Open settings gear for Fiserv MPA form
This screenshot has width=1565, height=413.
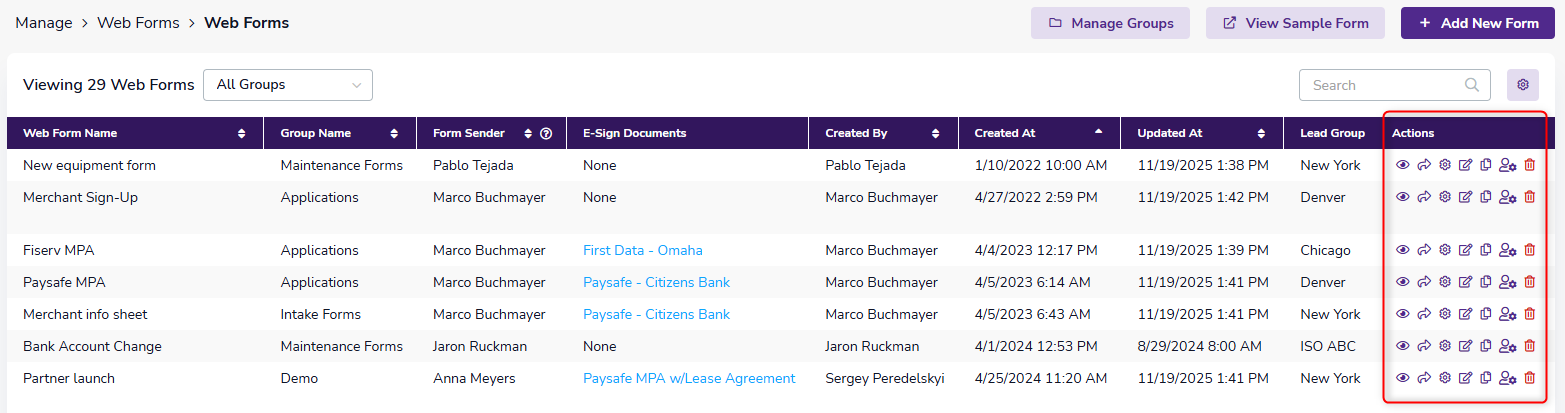[x=1445, y=250]
